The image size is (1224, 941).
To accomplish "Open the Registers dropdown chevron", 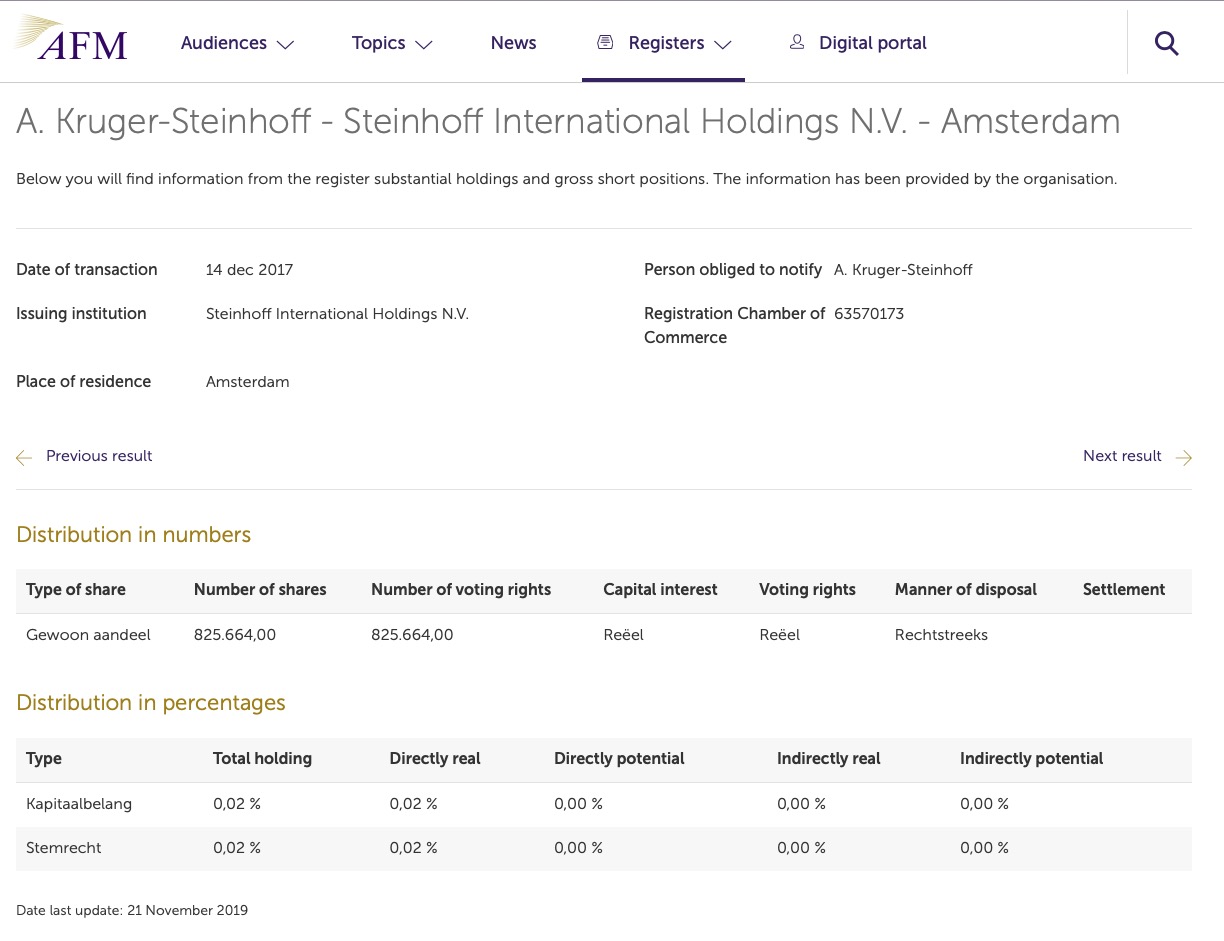I will click(723, 45).
